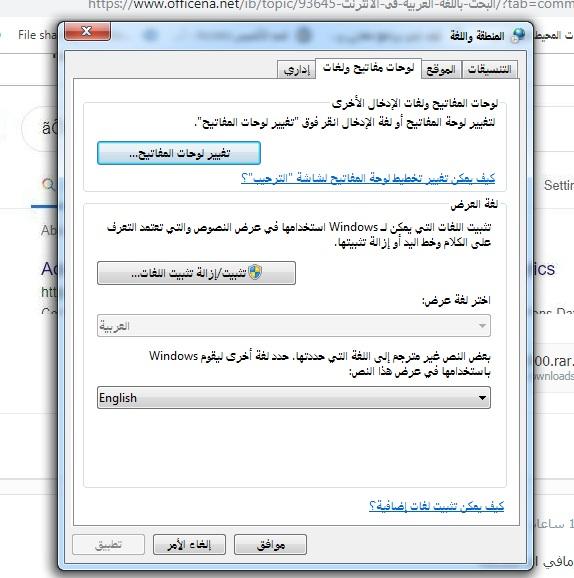Click the Settings link behind the dialog
Image resolution: width=574 pixels, height=578 pixels.
[559, 185]
